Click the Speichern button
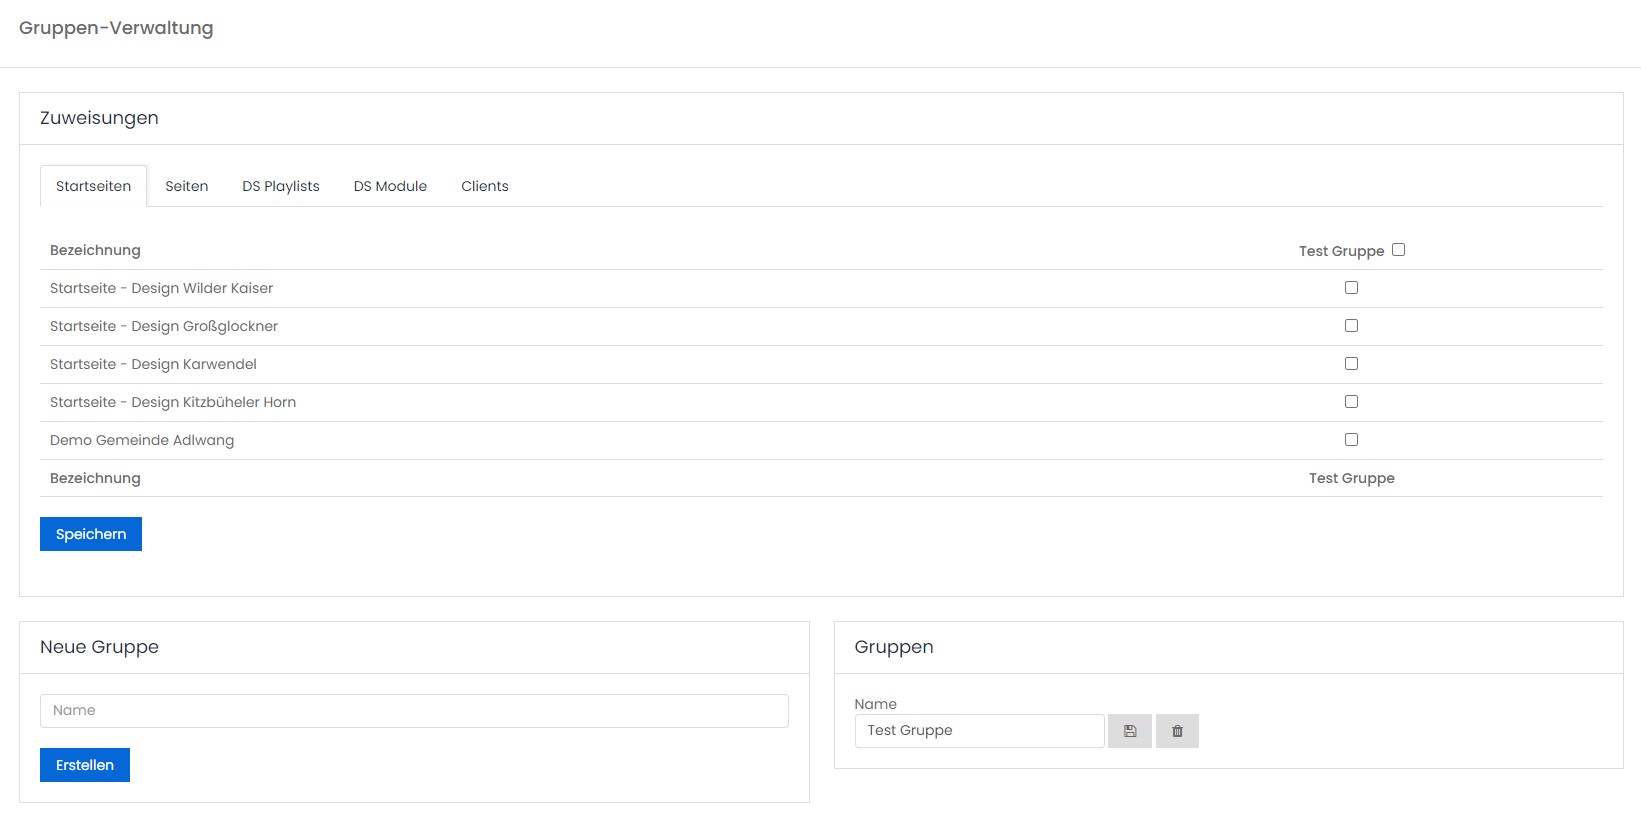1641x829 pixels. click(91, 534)
